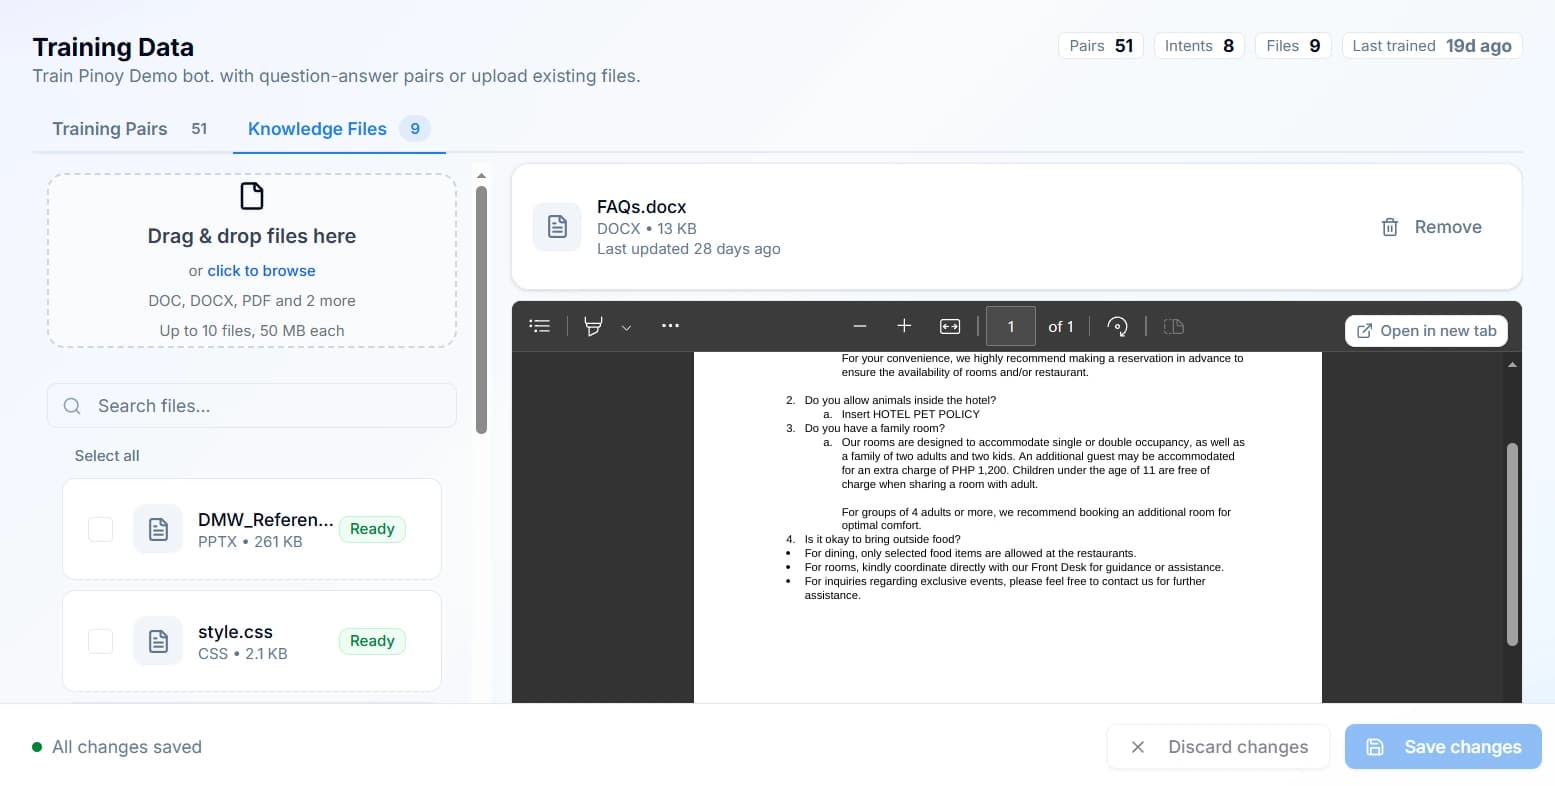Click the document viewer scrollbar thumb
The image size is (1555, 786).
click(x=1512, y=544)
